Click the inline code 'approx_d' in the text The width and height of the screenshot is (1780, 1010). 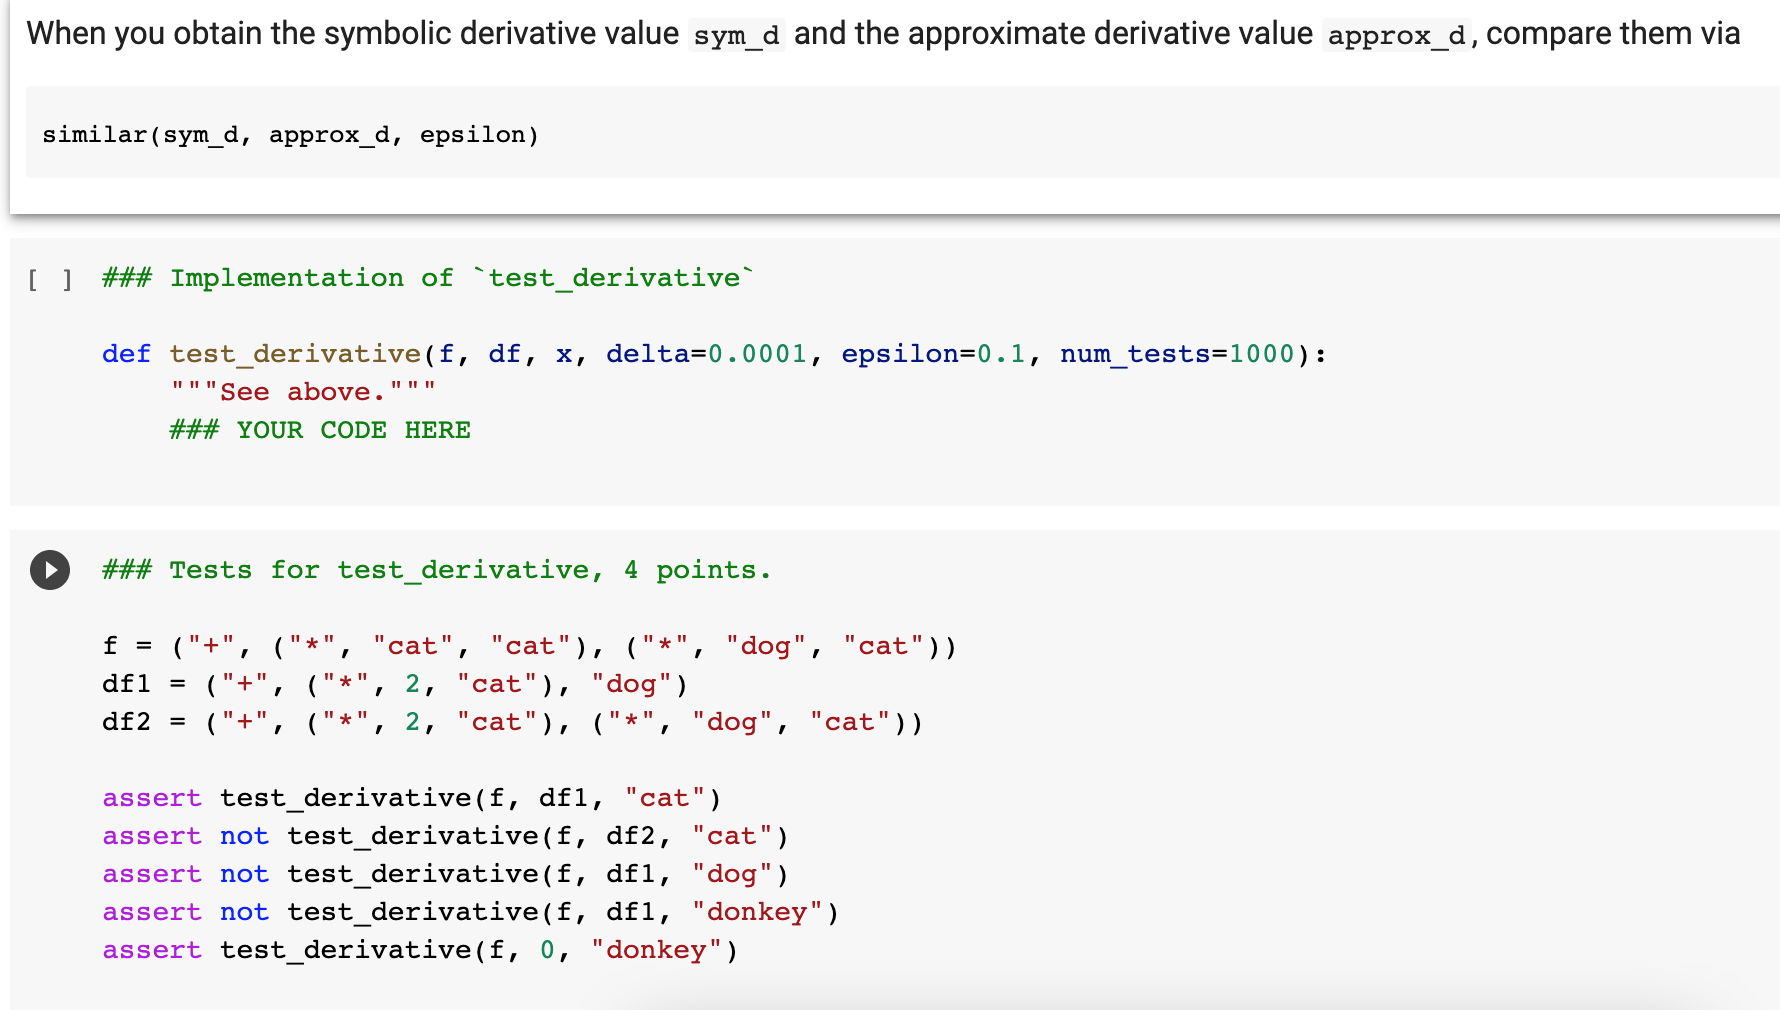[x=1396, y=36]
